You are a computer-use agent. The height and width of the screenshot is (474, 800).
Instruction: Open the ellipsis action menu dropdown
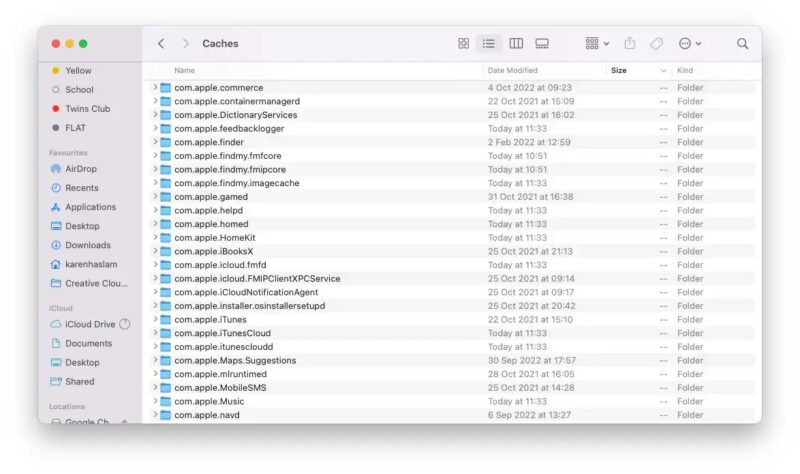click(x=689, y=44)
